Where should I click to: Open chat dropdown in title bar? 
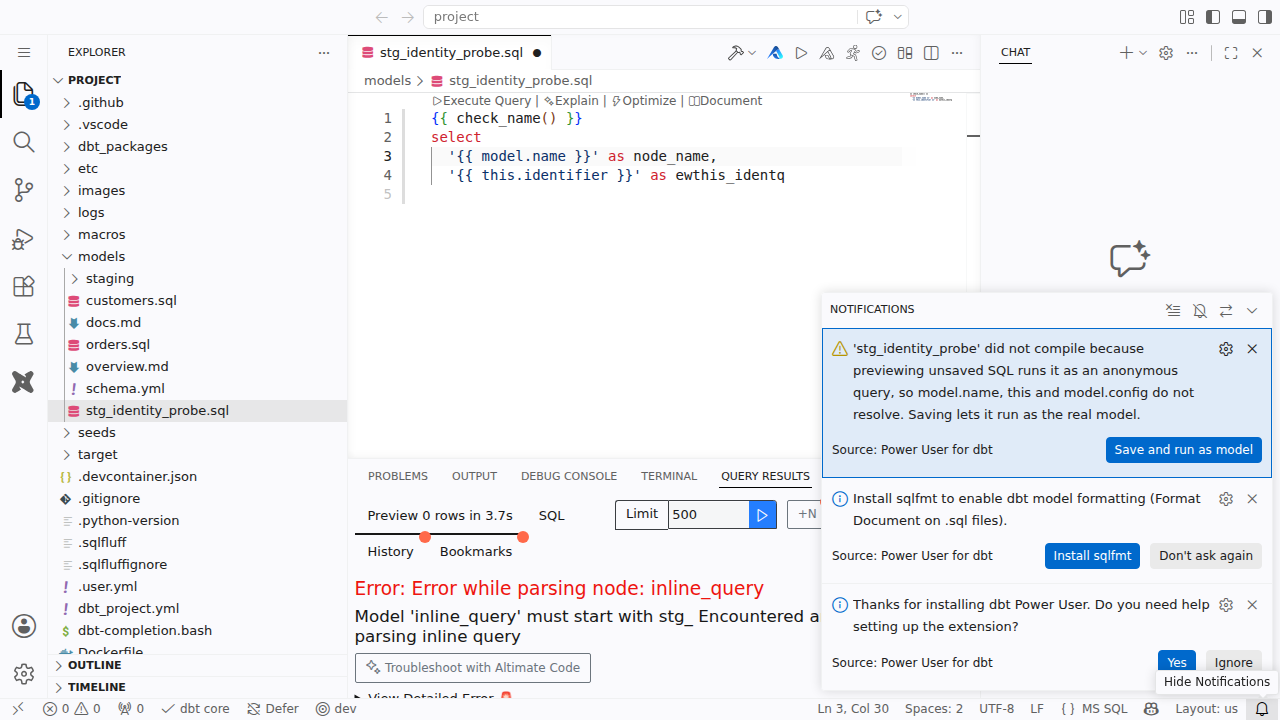coord(898,17)
